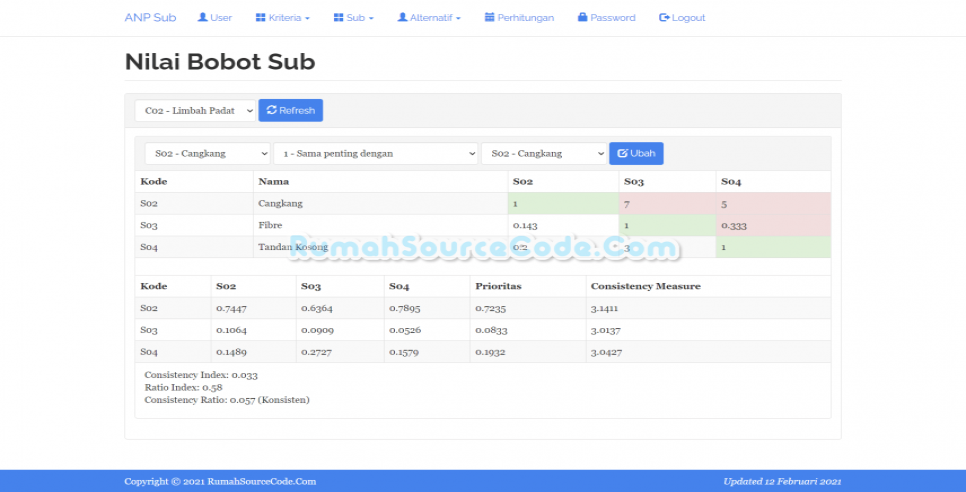Open the Kriteria dropdown menu
Image resolution: width=966 pixels, height=492 pixels.
(283, 18)
